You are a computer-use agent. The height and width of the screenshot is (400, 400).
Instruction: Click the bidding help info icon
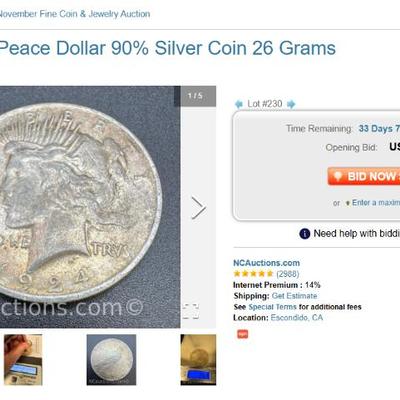coord(305,234)
